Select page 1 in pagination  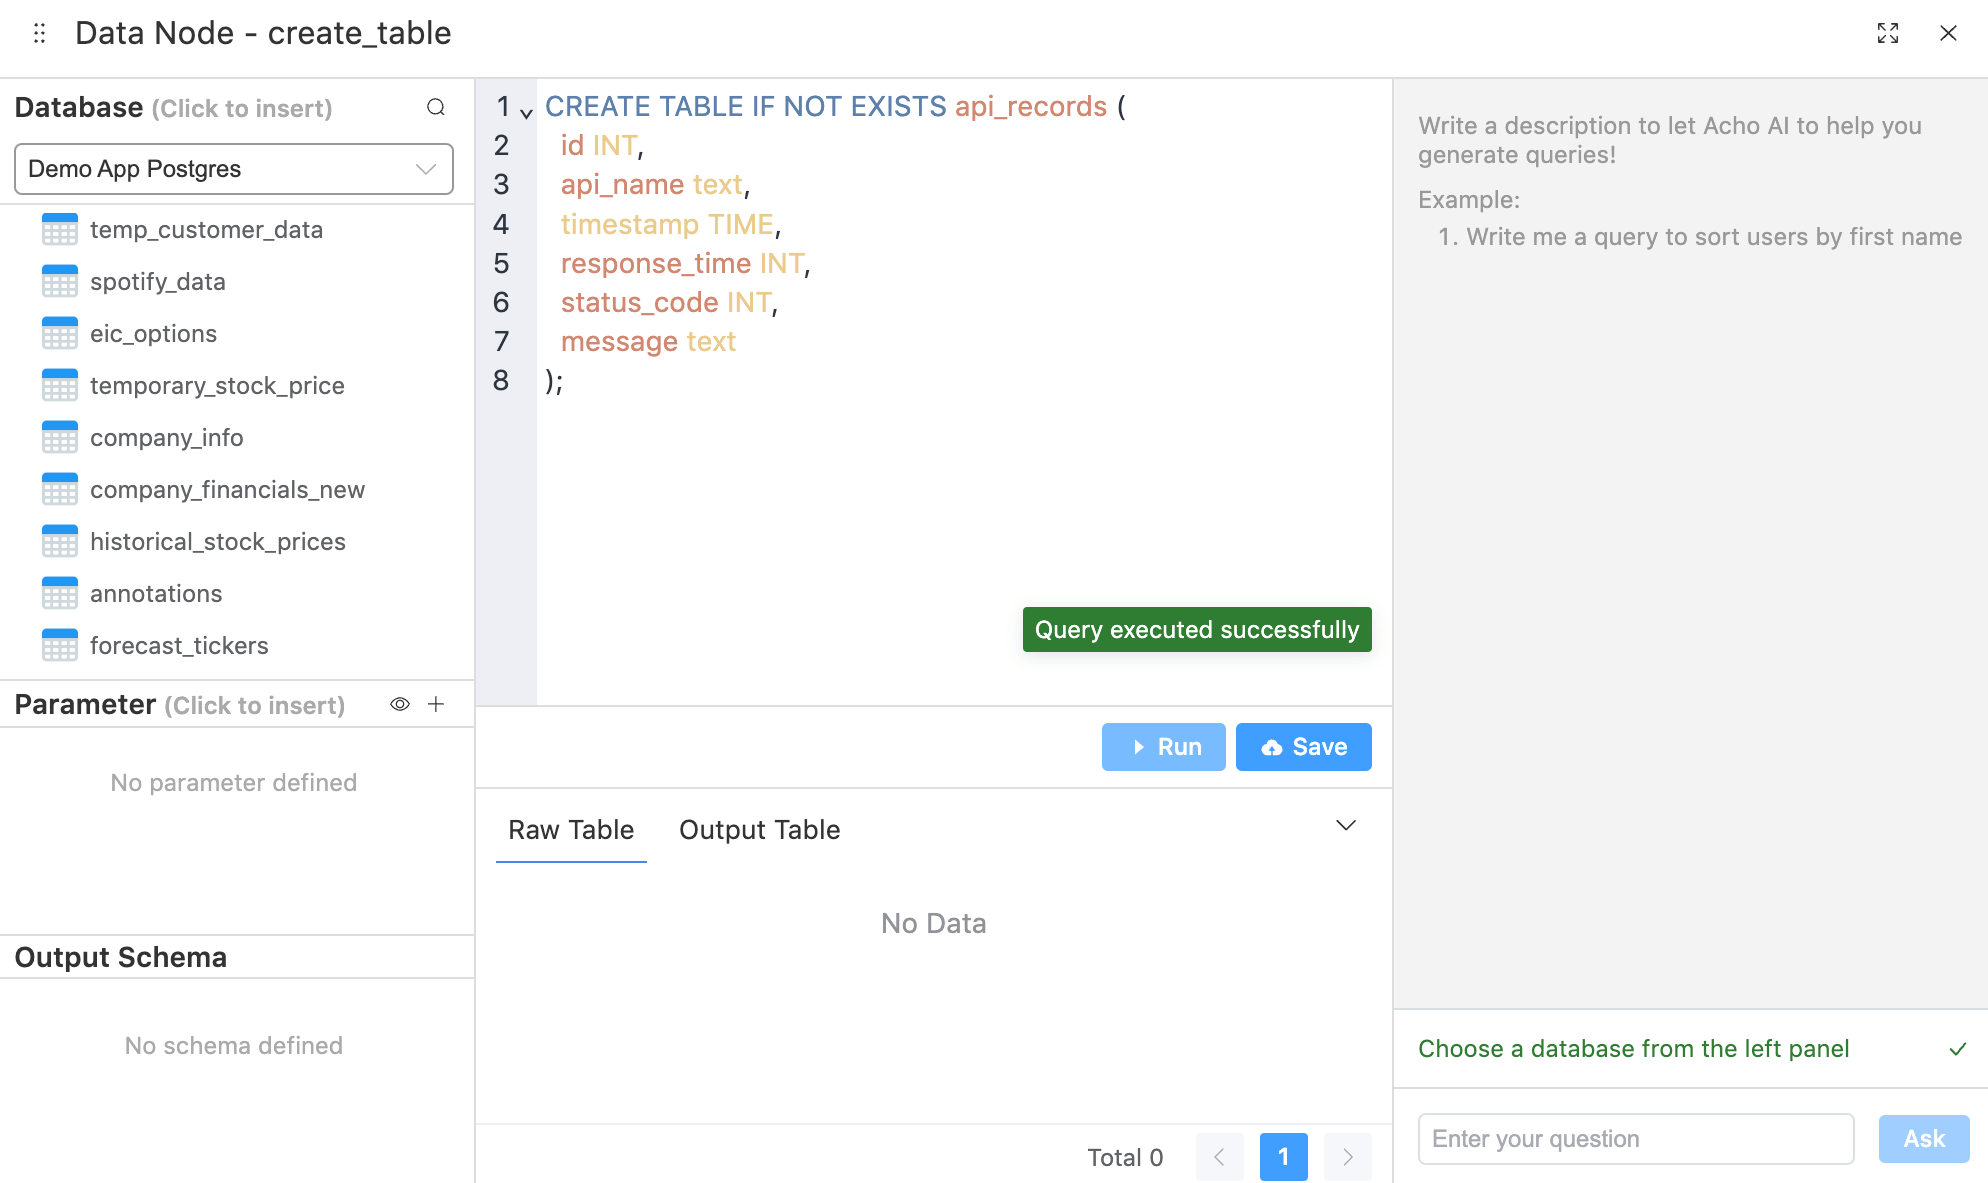pos(1283,1157)
